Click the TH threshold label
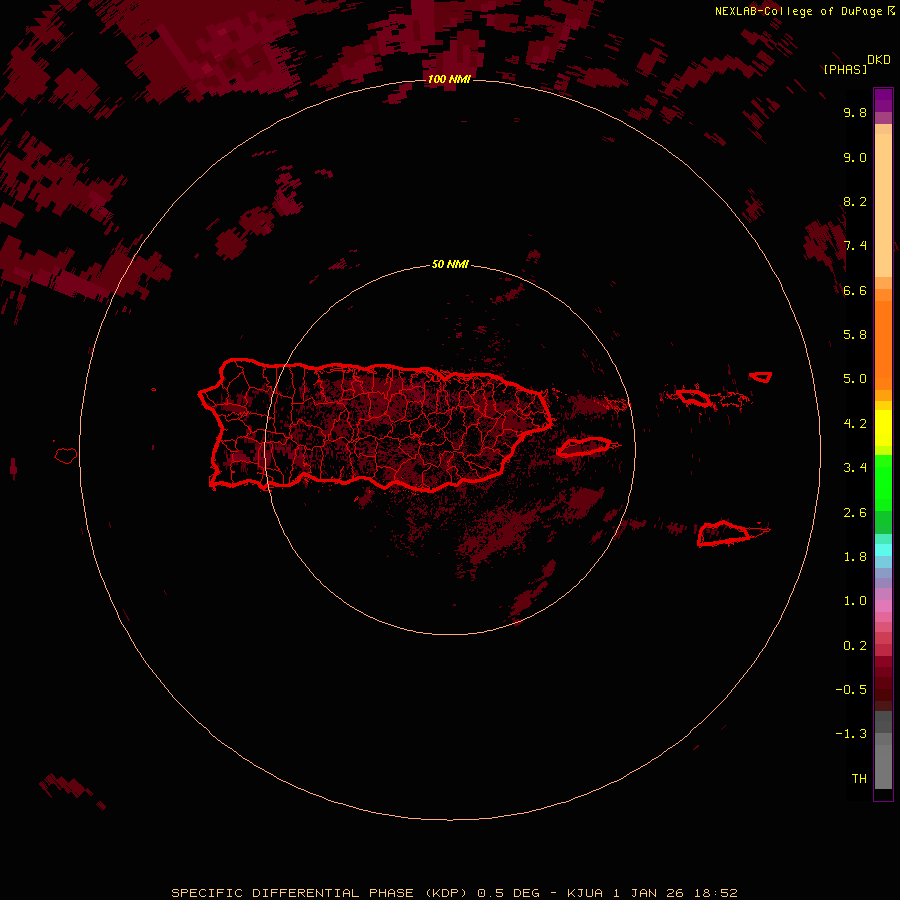The height and width of the screenshot is (900, 900). point(859,779)
